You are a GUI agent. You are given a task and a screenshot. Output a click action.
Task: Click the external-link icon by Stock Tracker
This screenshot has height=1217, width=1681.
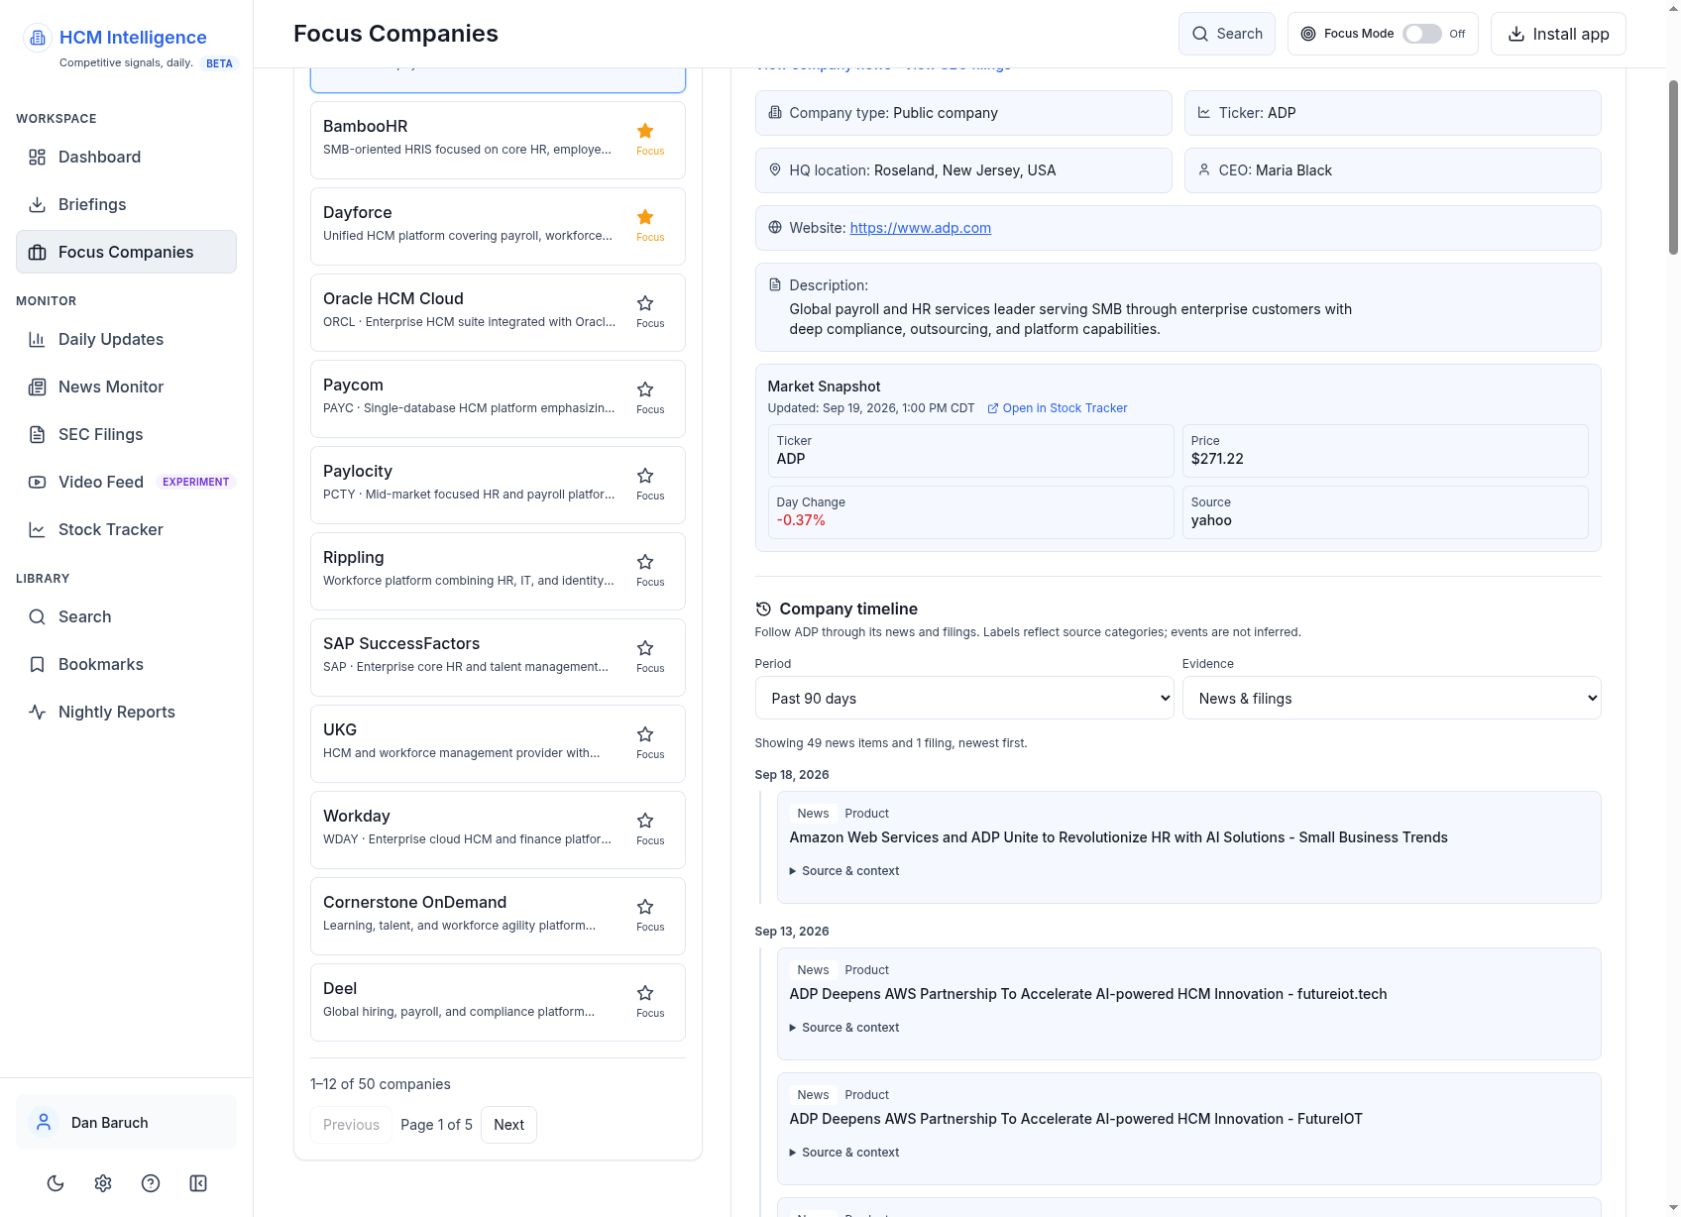993,408
